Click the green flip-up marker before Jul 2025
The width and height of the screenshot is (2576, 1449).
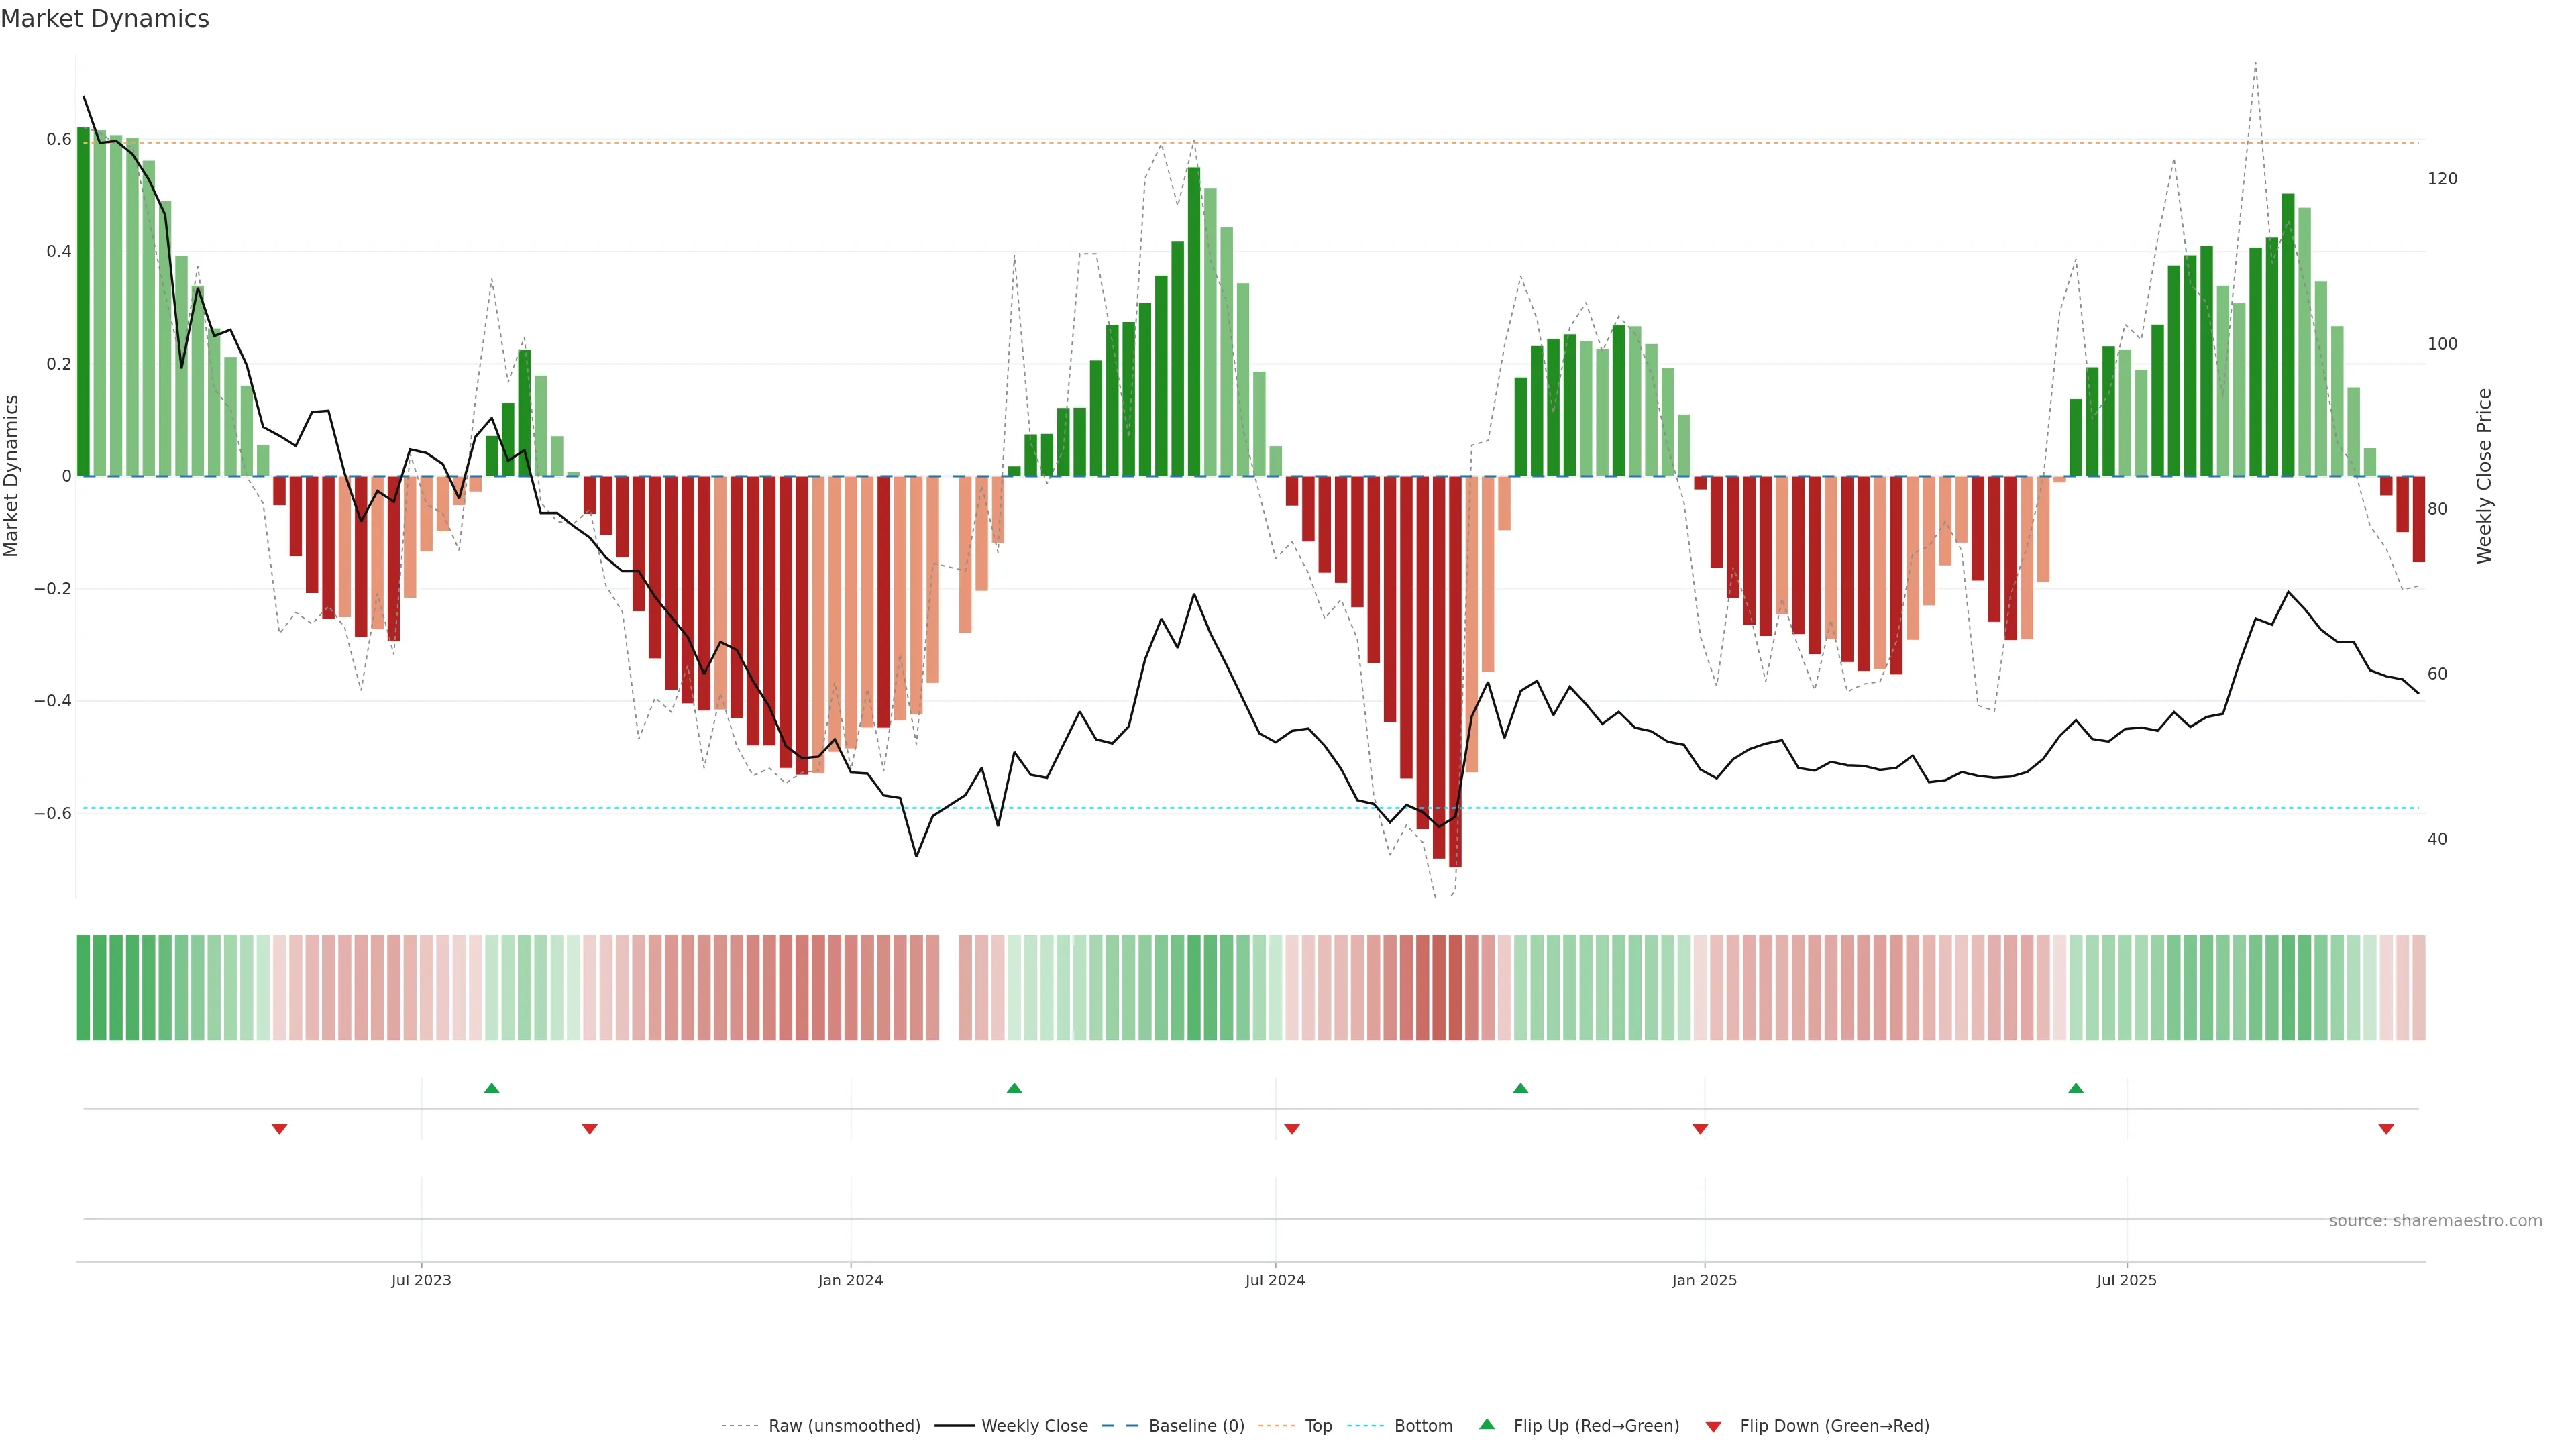tap(2076, 1088)
